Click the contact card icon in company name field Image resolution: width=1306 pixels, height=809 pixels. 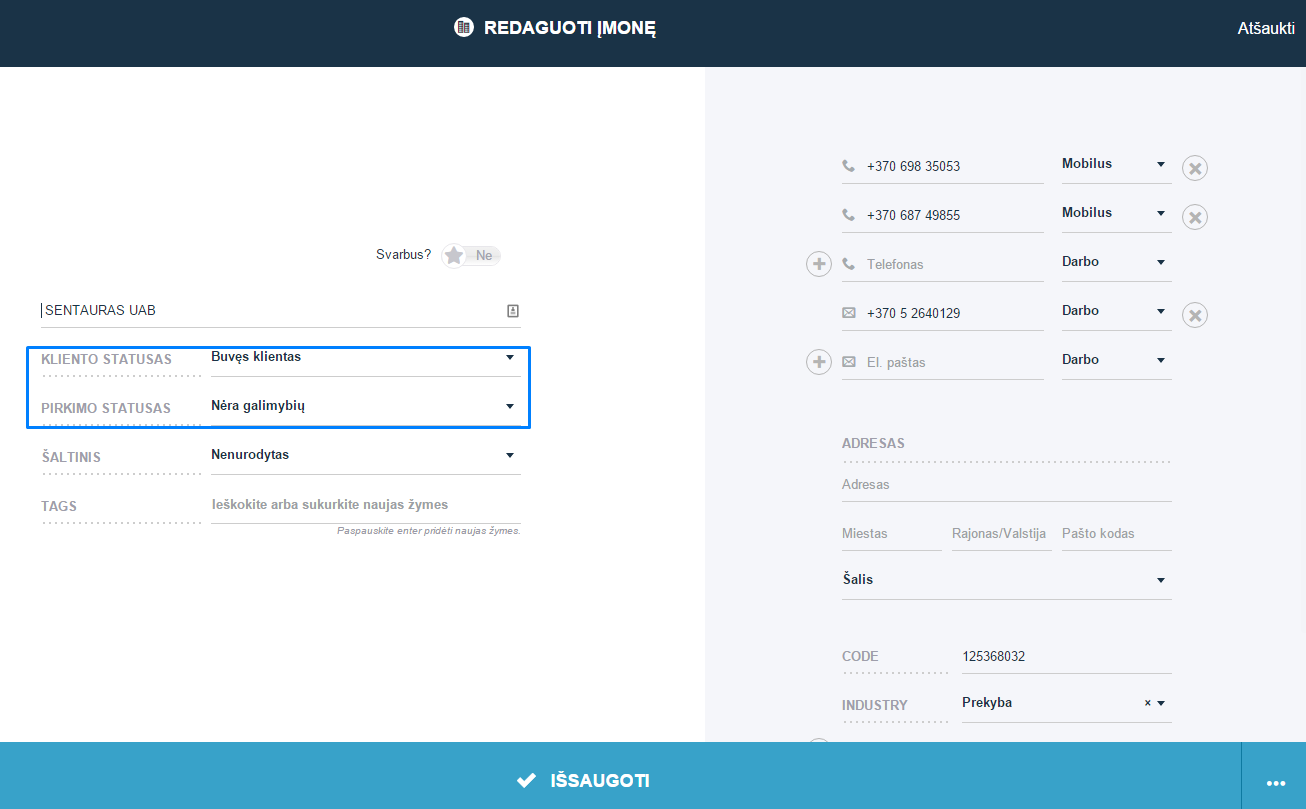(x=513, y=311)
